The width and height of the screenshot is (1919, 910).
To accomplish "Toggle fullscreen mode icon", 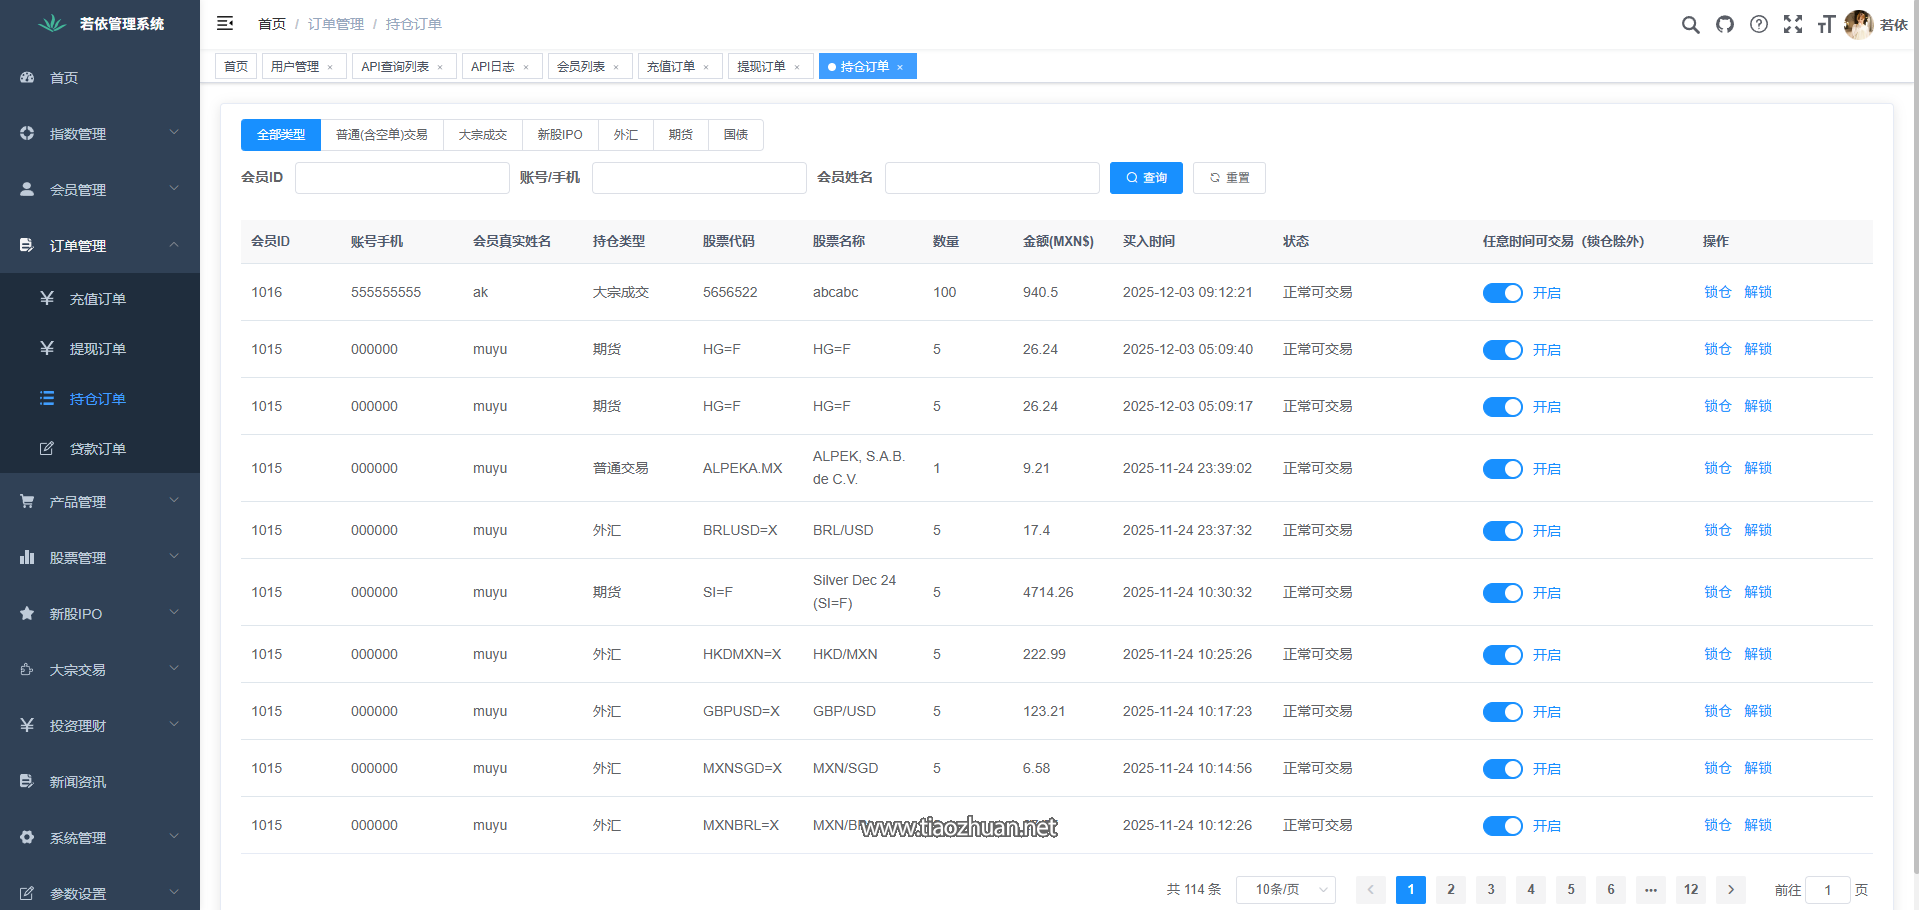I will (x=1793, y=25).
